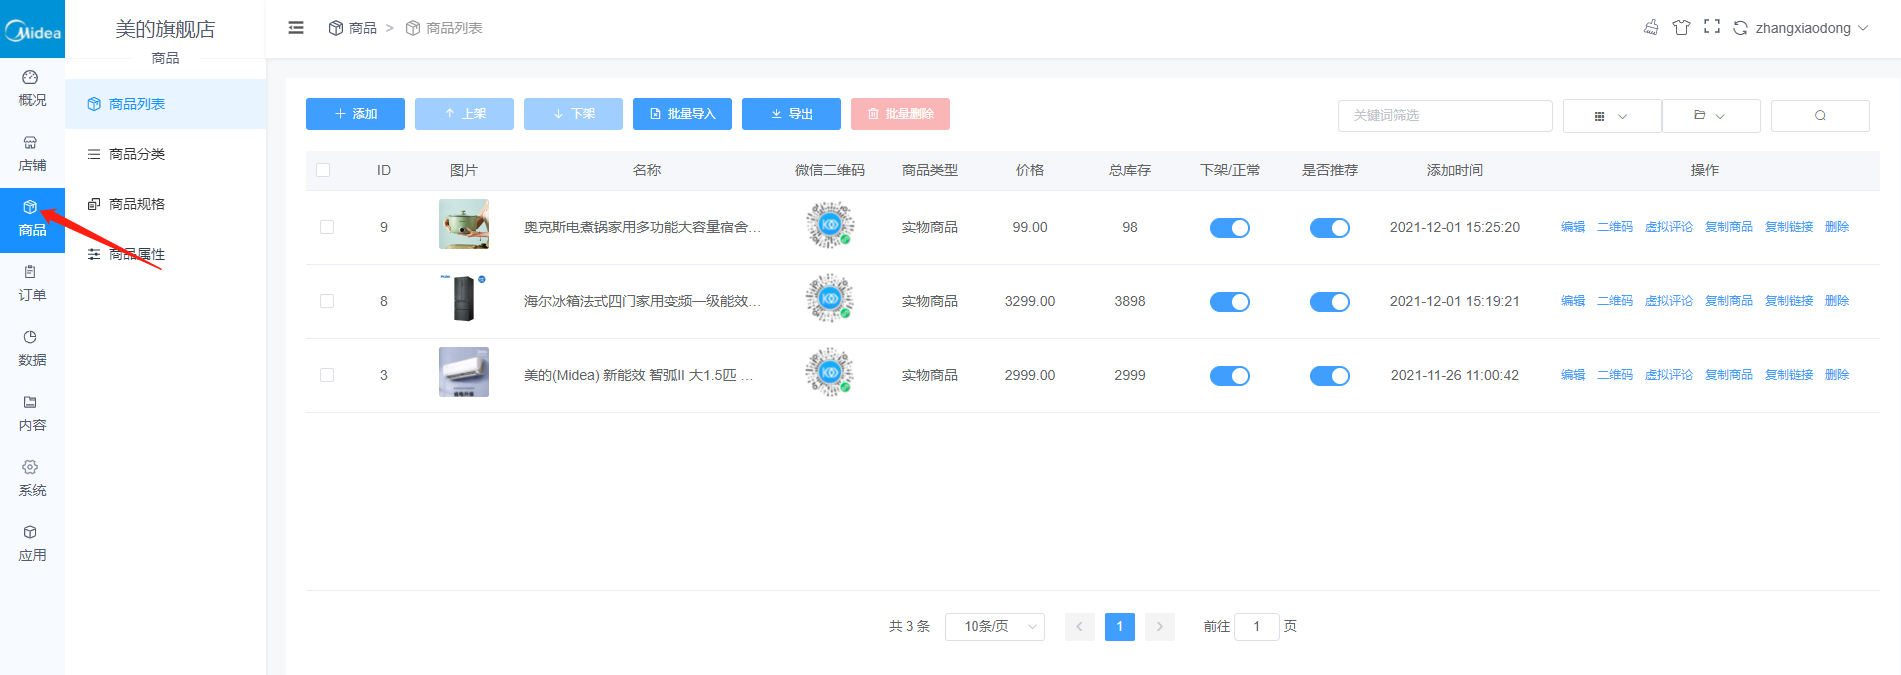Open the 概况 overview sidebar section
This screenshot has width=1901, height=675.
32,89
